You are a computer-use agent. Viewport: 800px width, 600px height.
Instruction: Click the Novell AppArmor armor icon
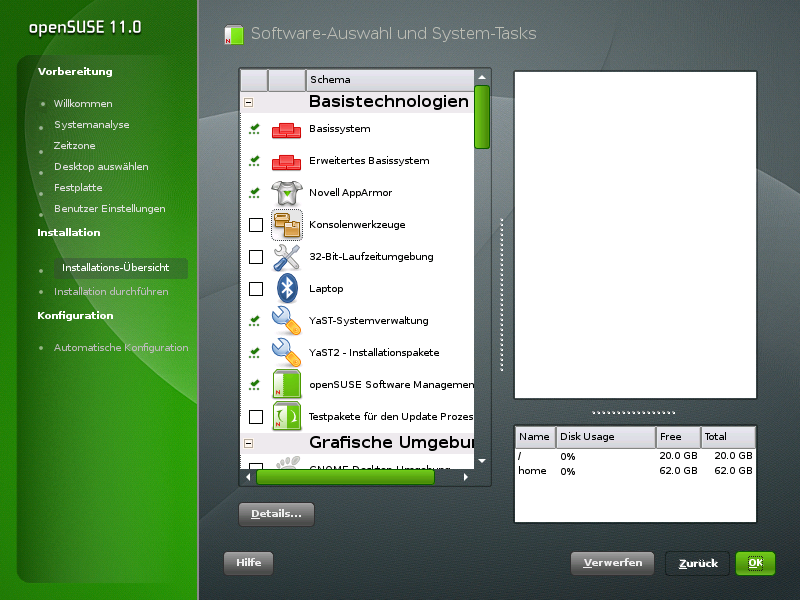coord(287,193)
